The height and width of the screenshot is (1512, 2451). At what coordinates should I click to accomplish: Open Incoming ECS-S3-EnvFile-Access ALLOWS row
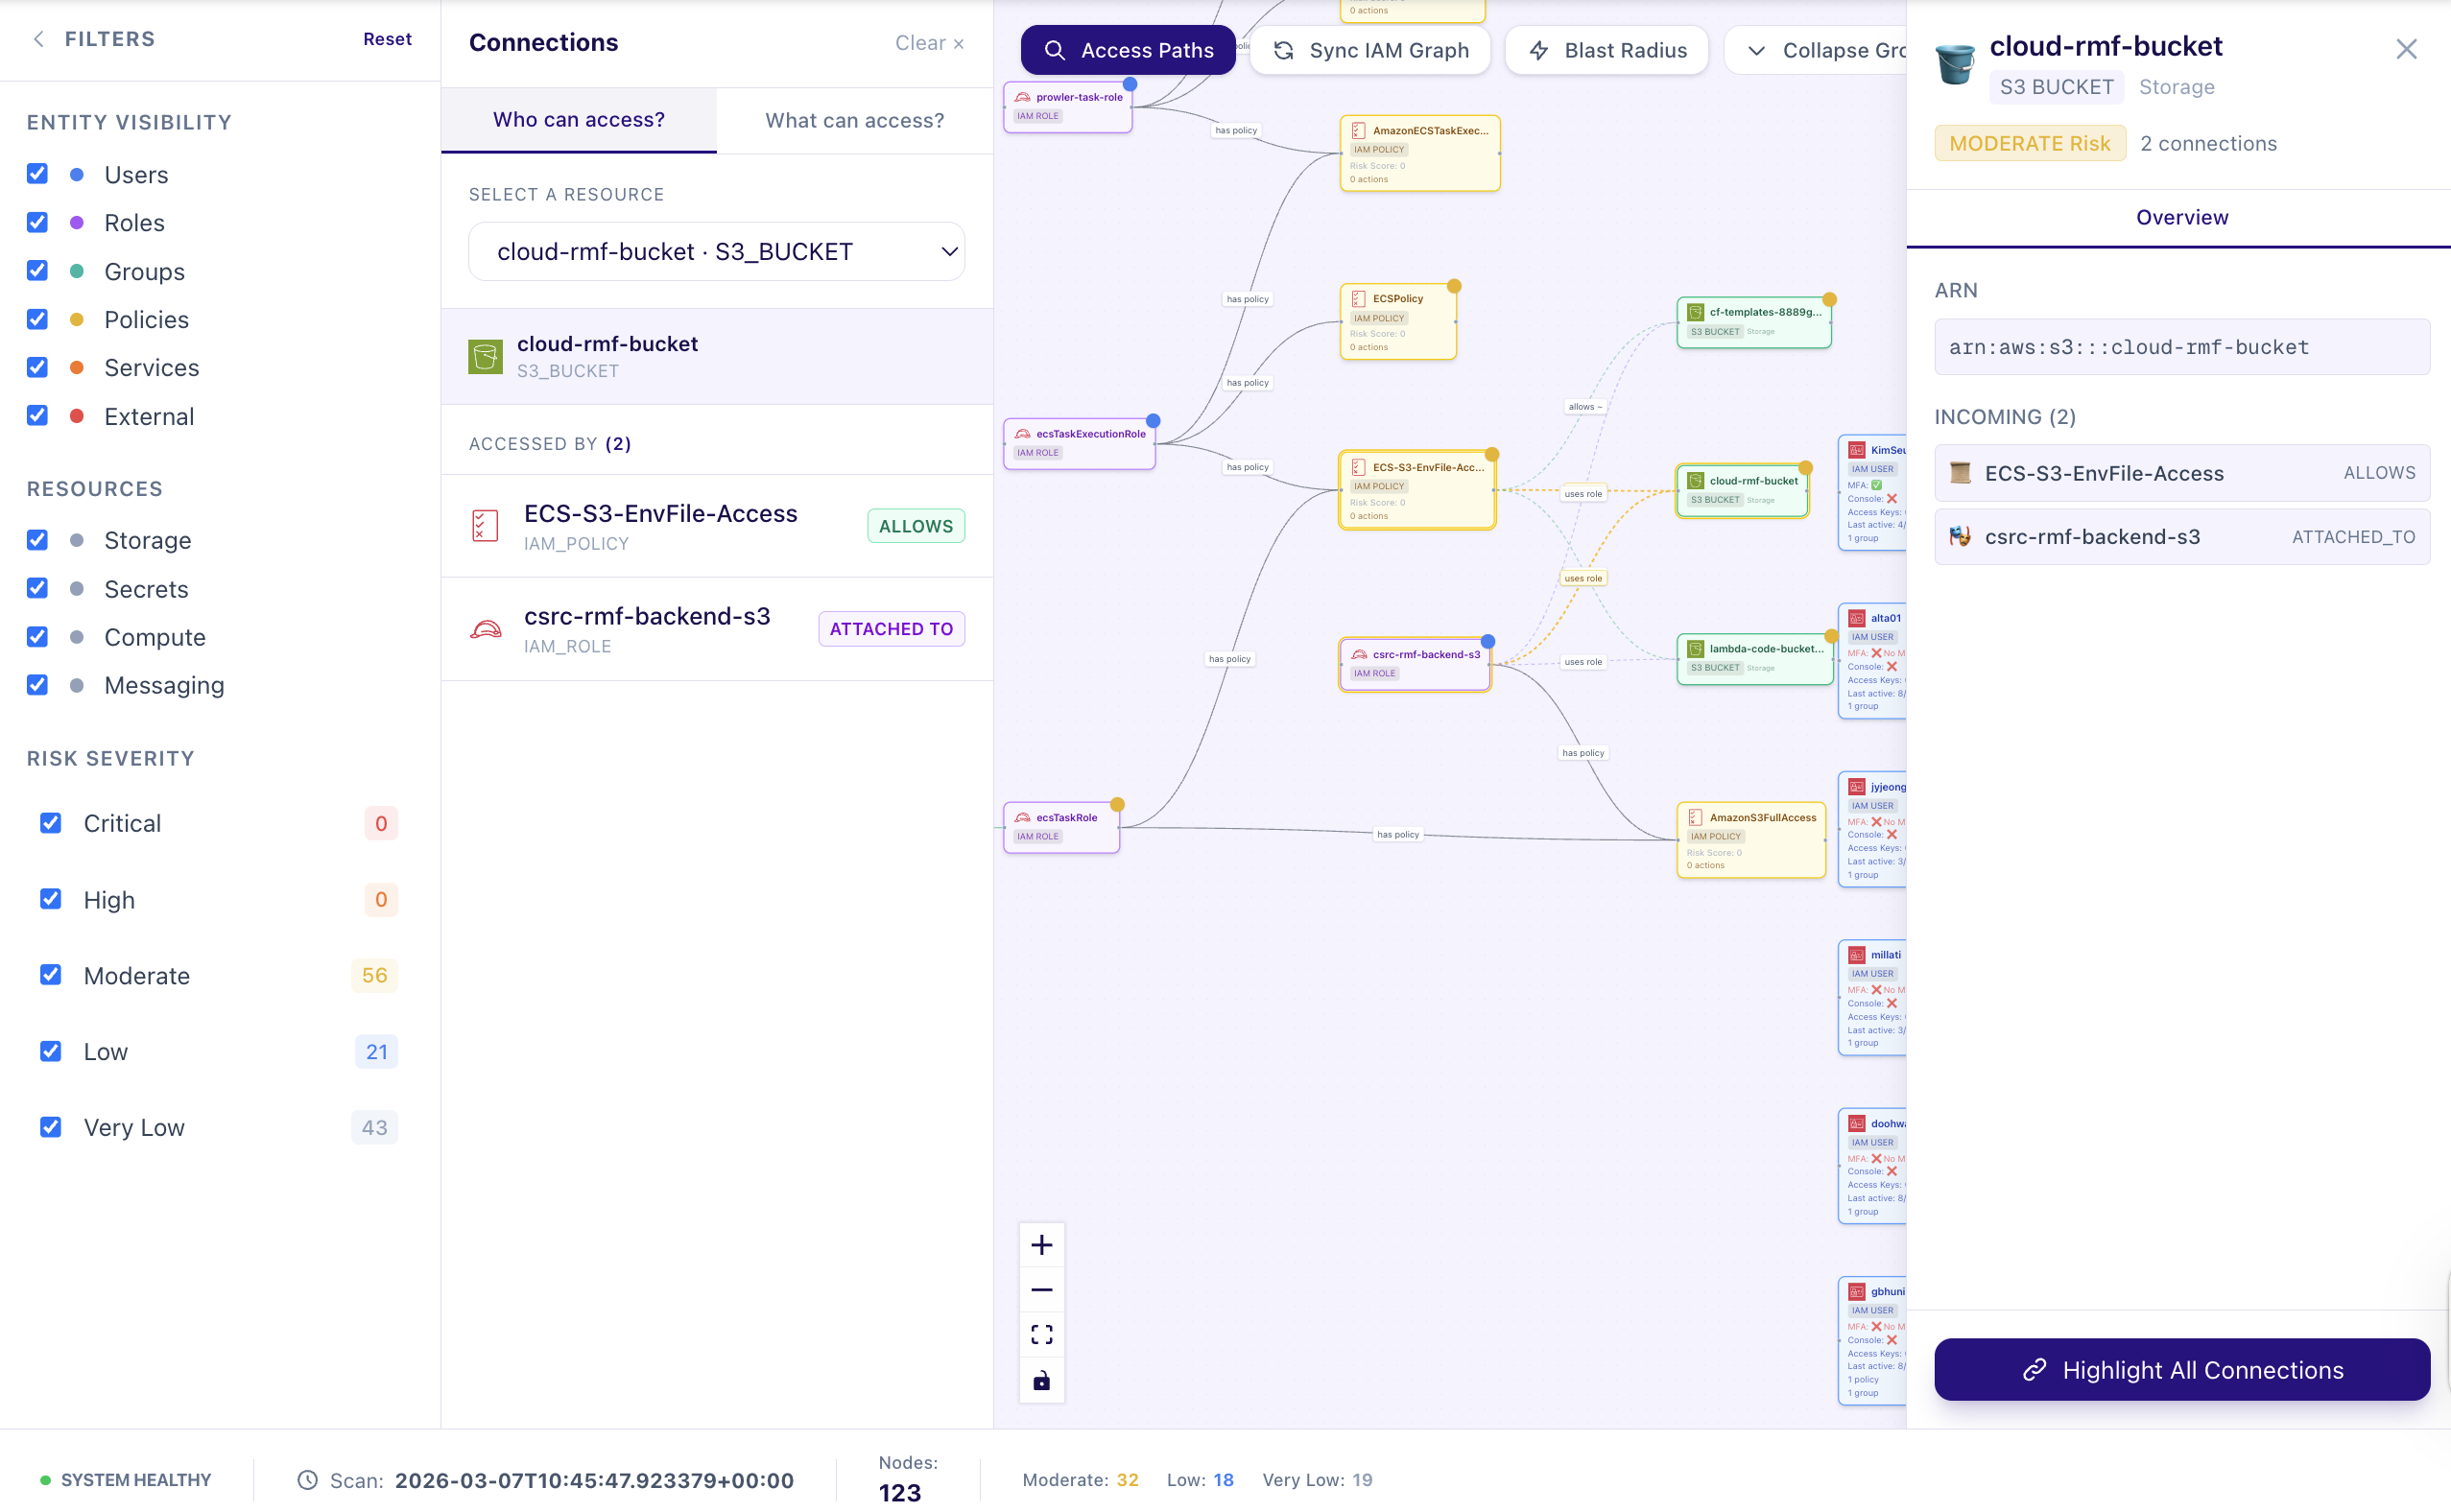2181,473
